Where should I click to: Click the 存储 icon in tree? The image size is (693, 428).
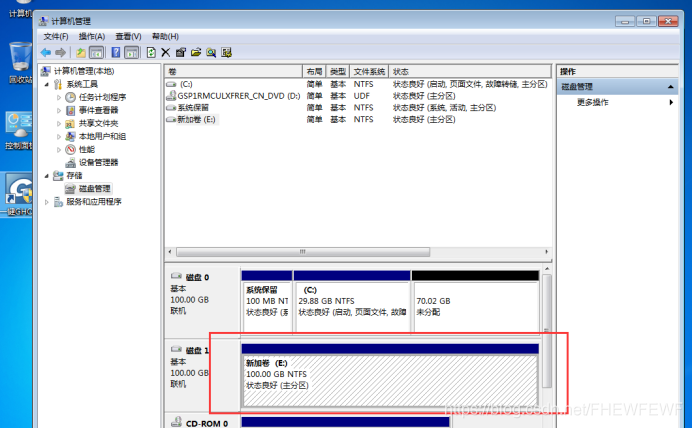click(58, 176)
